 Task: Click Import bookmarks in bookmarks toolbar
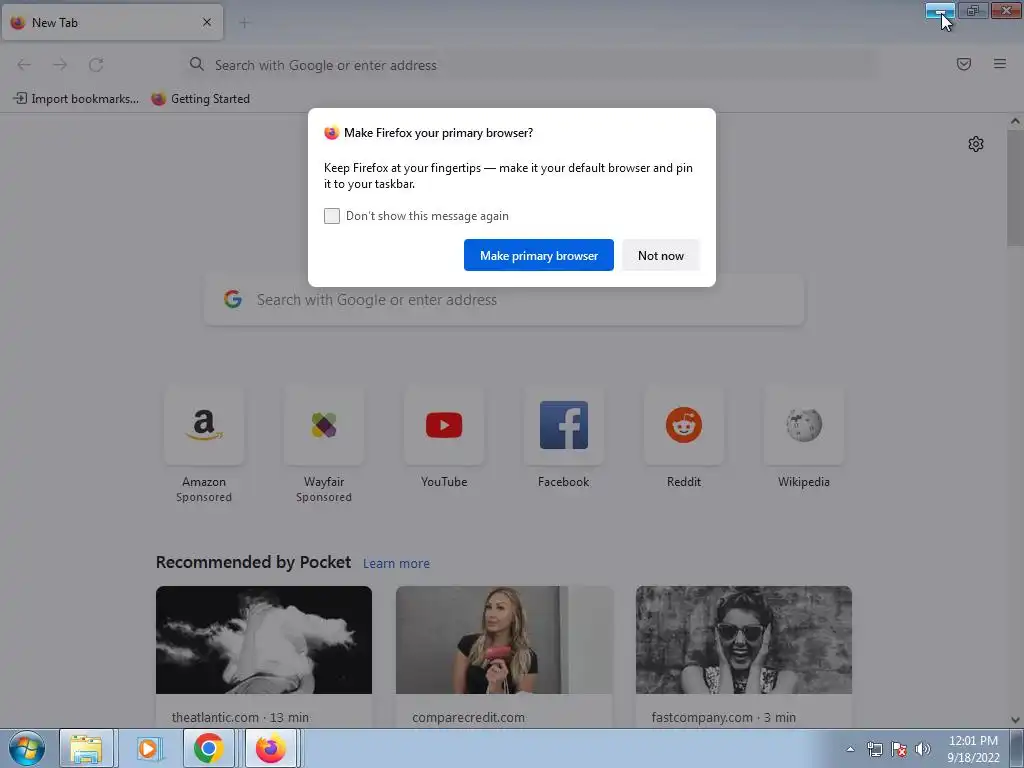(76, 99)
